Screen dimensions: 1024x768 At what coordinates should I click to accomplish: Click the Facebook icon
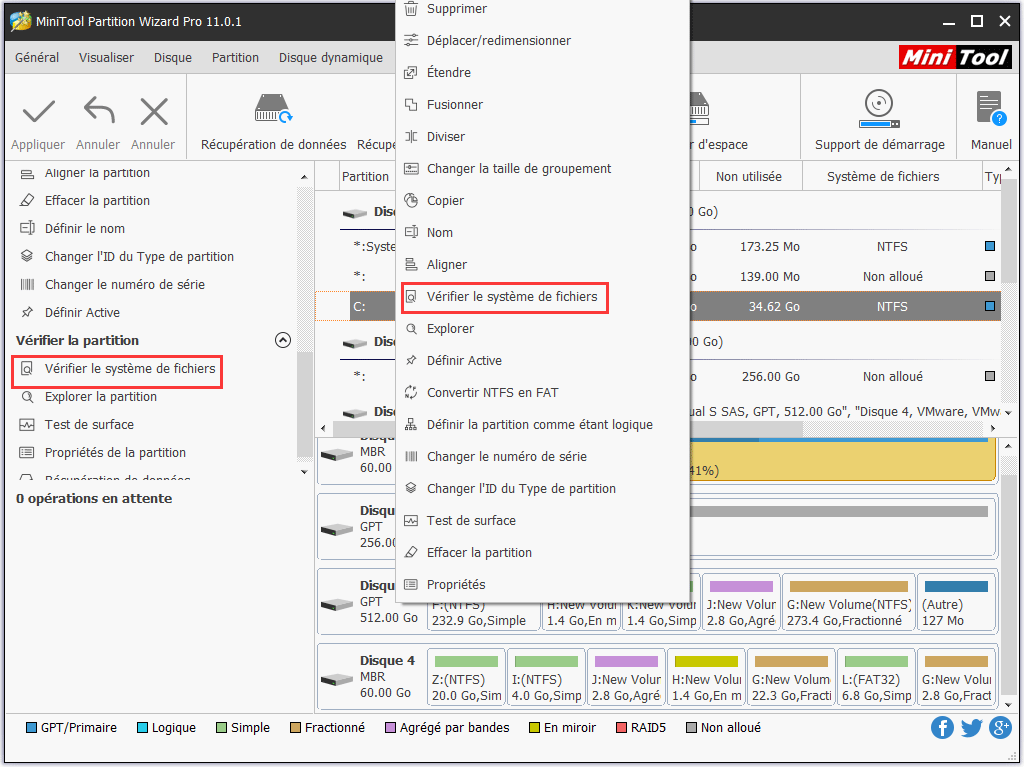[x=942, y=728]
